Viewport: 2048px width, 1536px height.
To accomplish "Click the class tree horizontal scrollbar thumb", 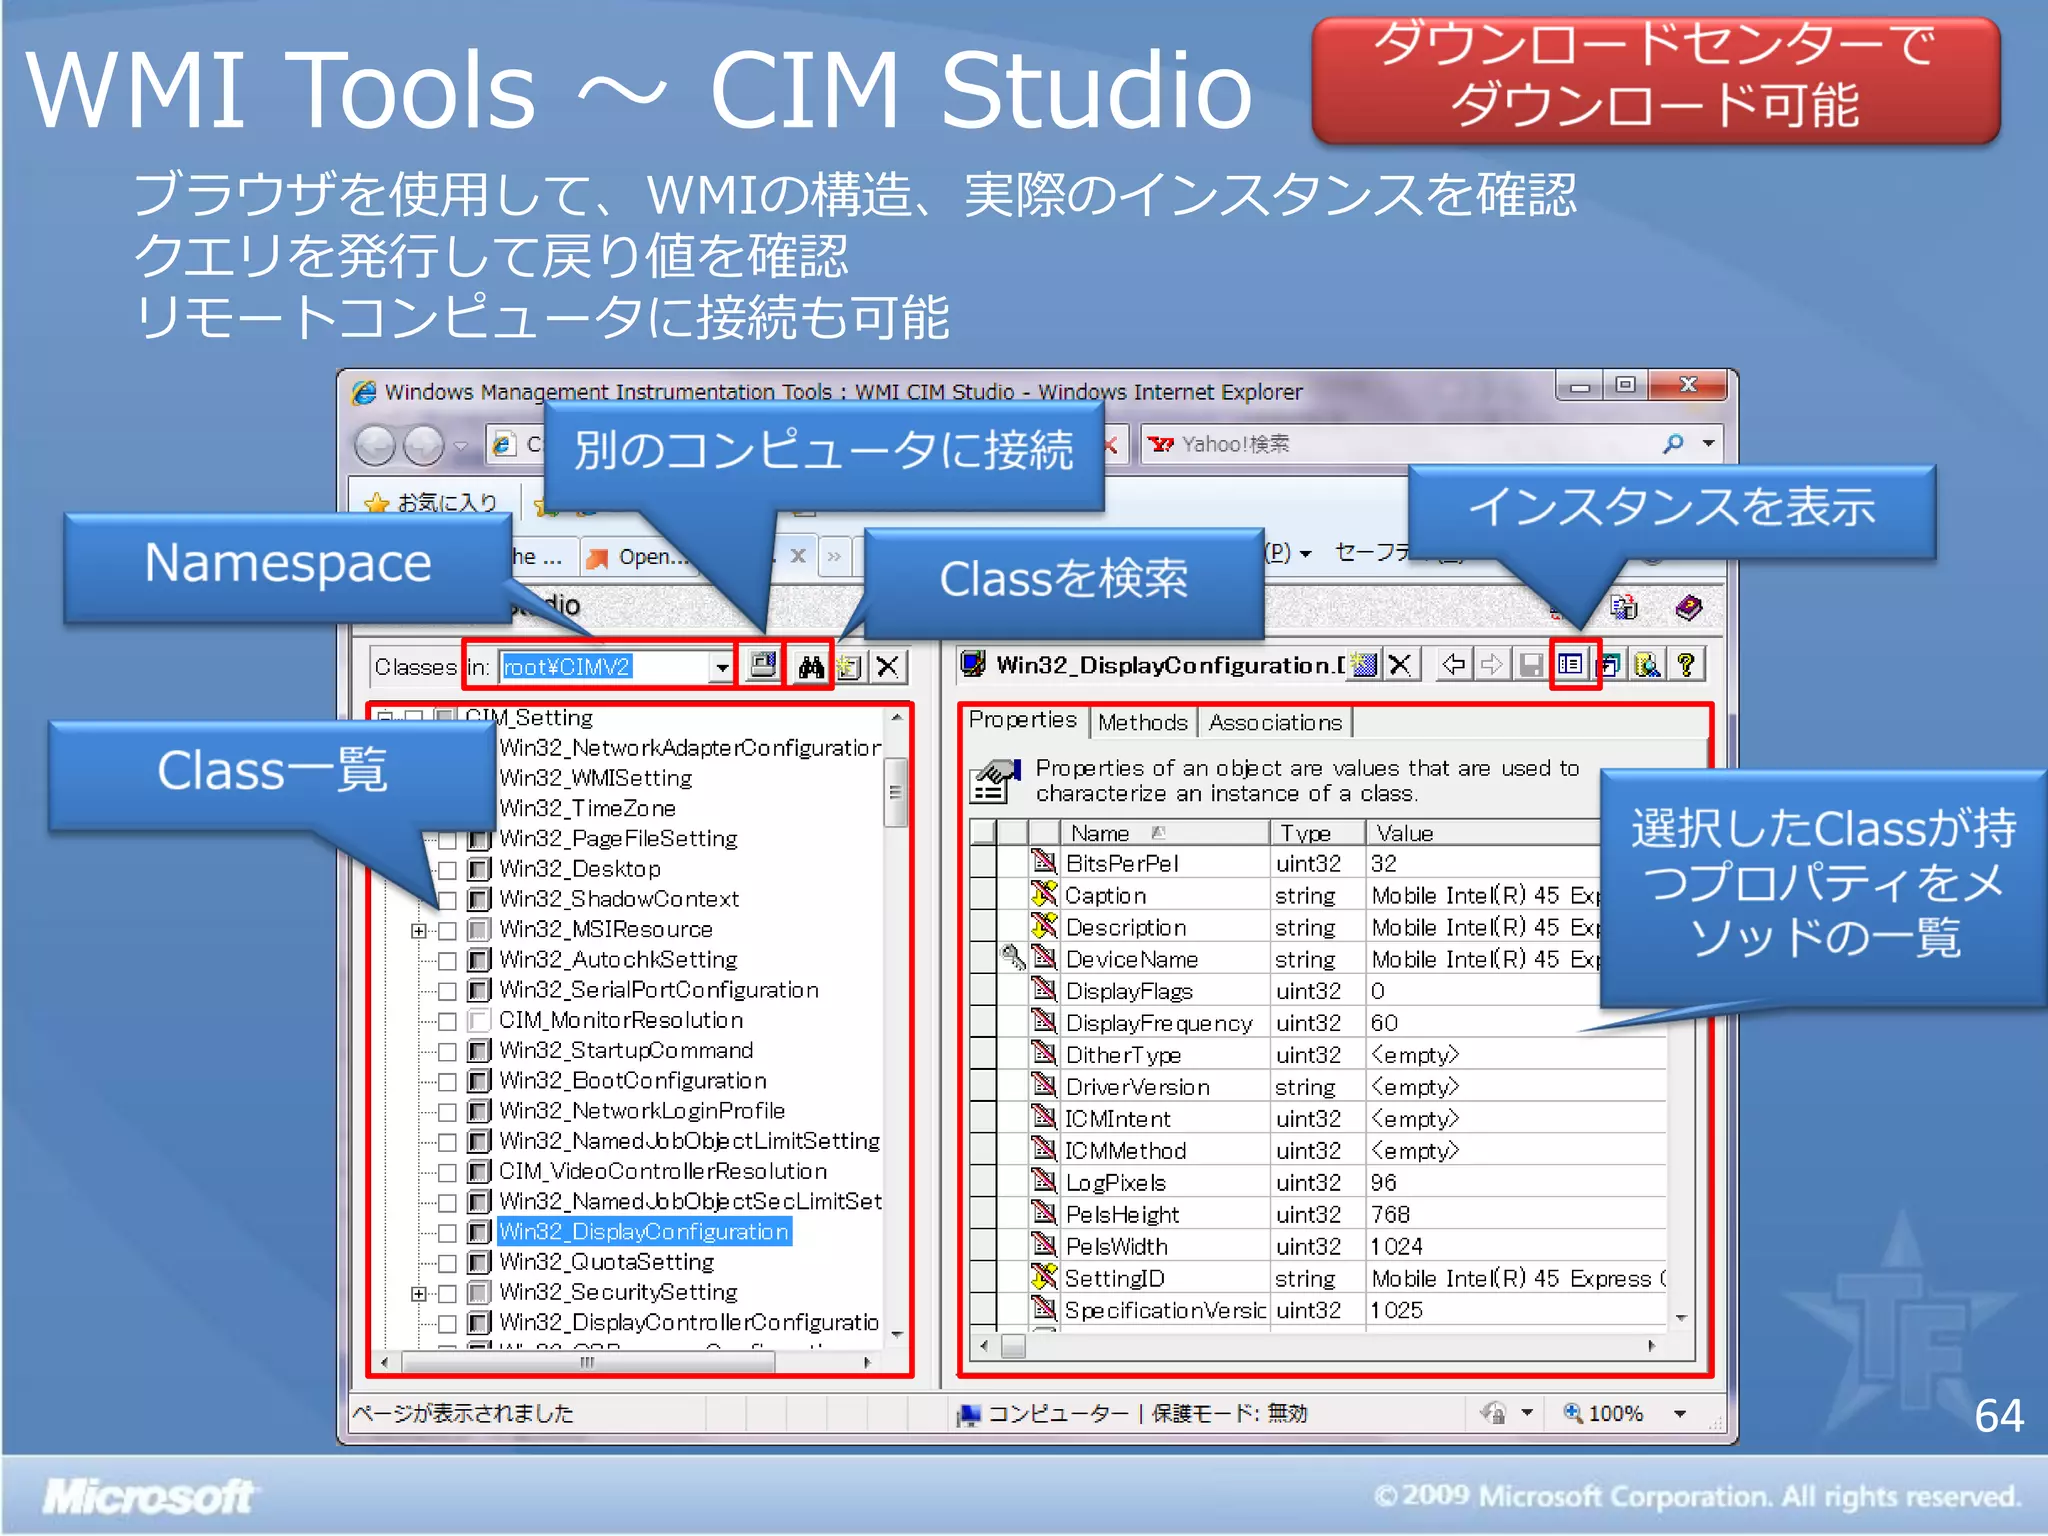I will pyautogui.click(x=587, y=1362).
